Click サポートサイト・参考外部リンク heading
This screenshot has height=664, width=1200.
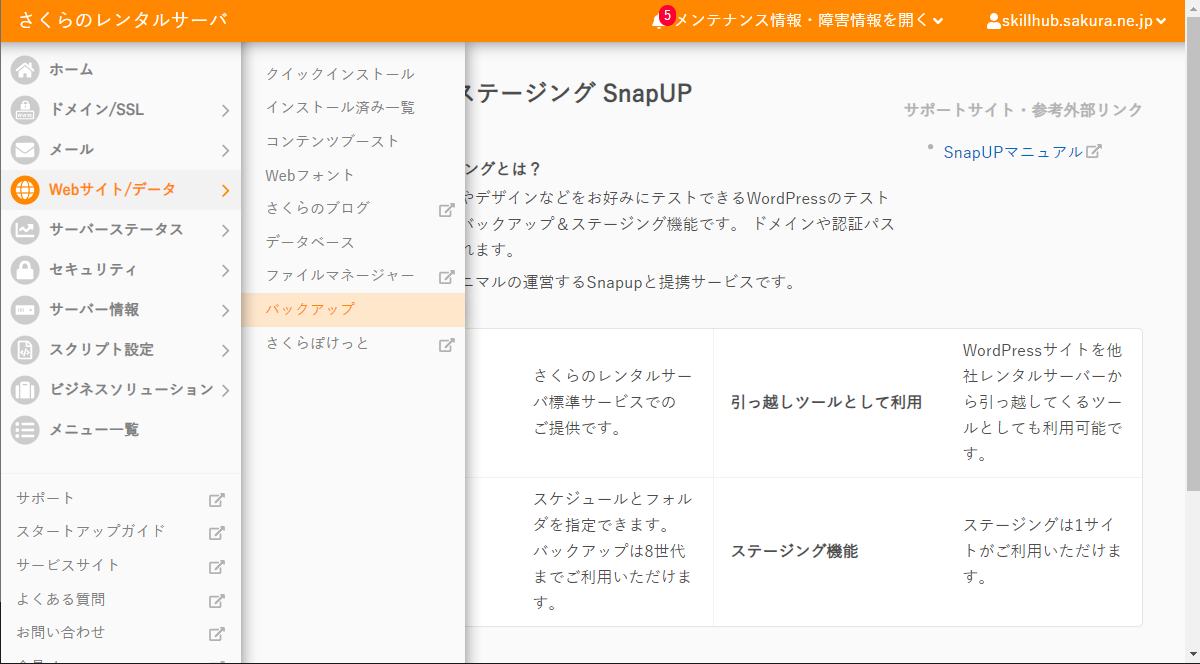tap(1023, 110)
